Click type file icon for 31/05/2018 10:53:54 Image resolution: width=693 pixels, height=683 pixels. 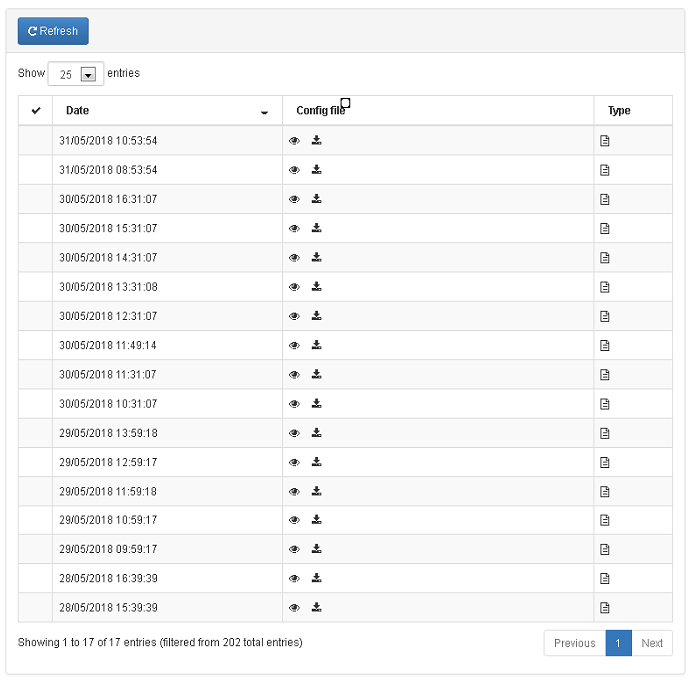[x=605, y=141]
